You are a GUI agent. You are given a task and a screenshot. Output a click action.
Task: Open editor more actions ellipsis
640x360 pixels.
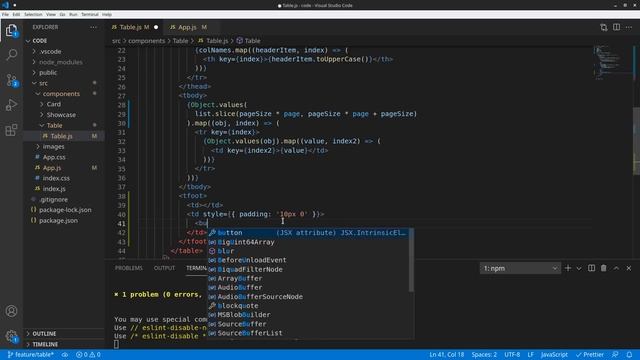click(629, 27)
